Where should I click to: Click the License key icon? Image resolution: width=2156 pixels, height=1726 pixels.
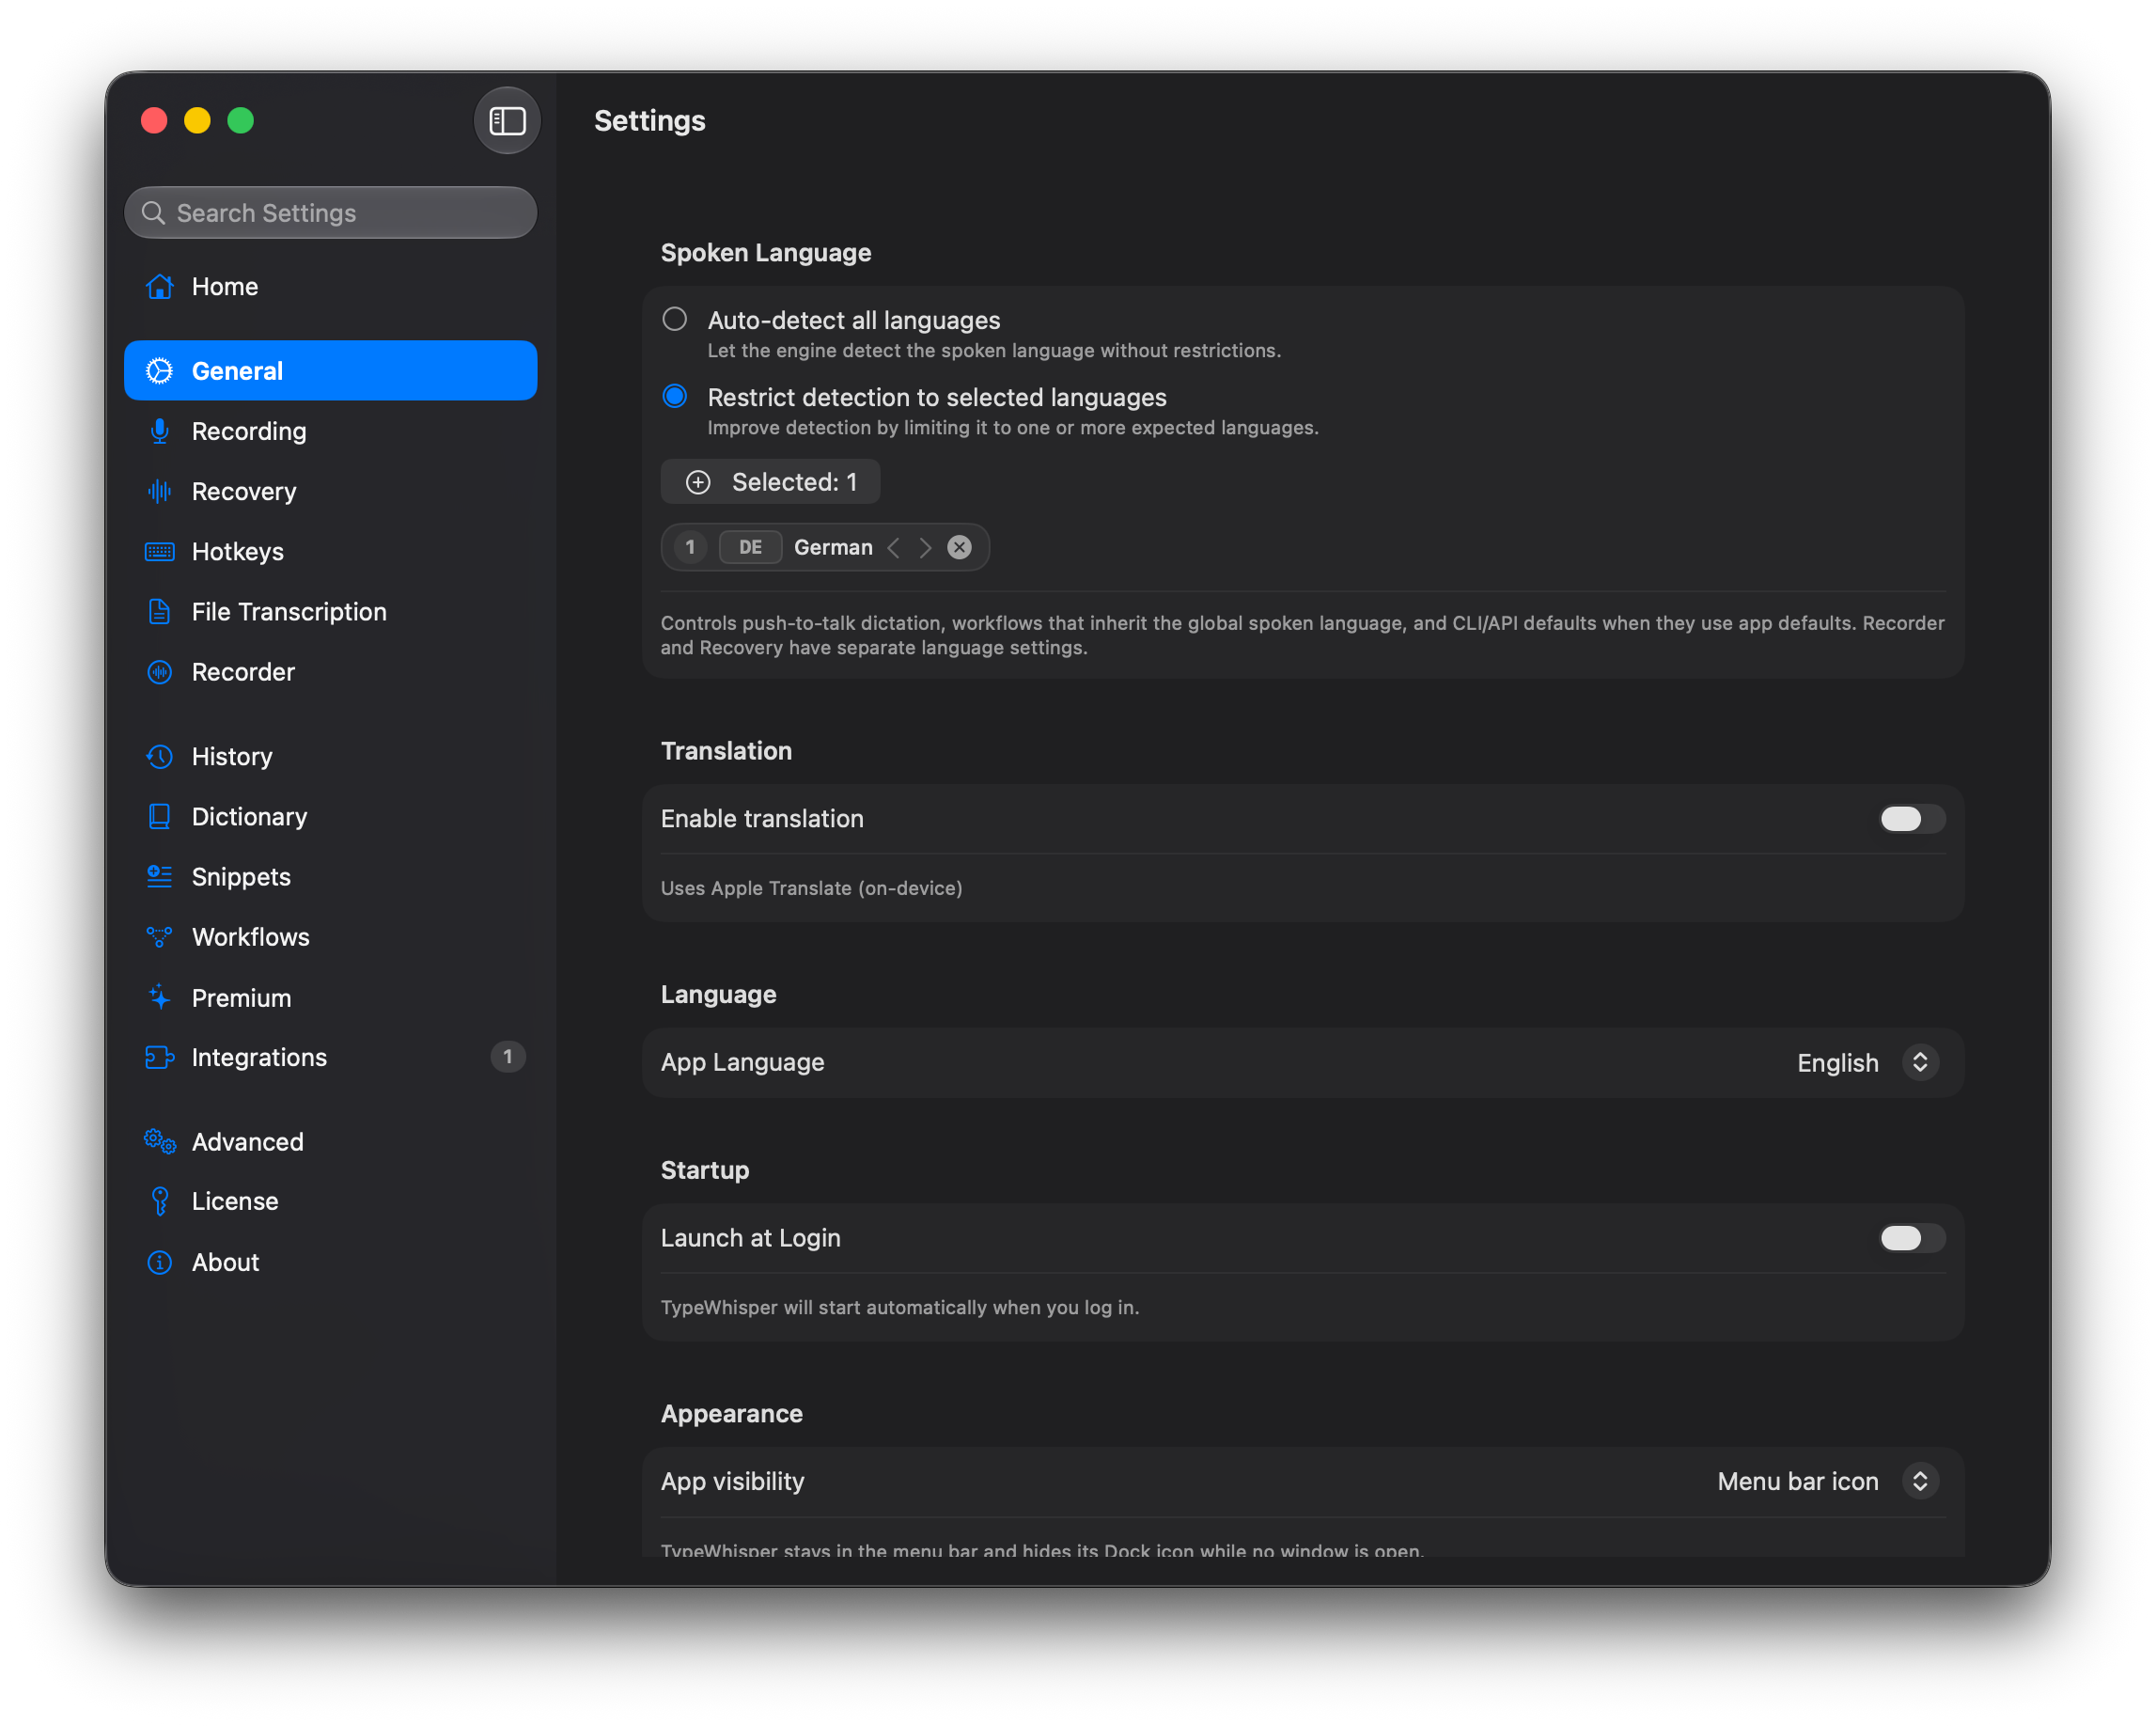(160, 1201)
